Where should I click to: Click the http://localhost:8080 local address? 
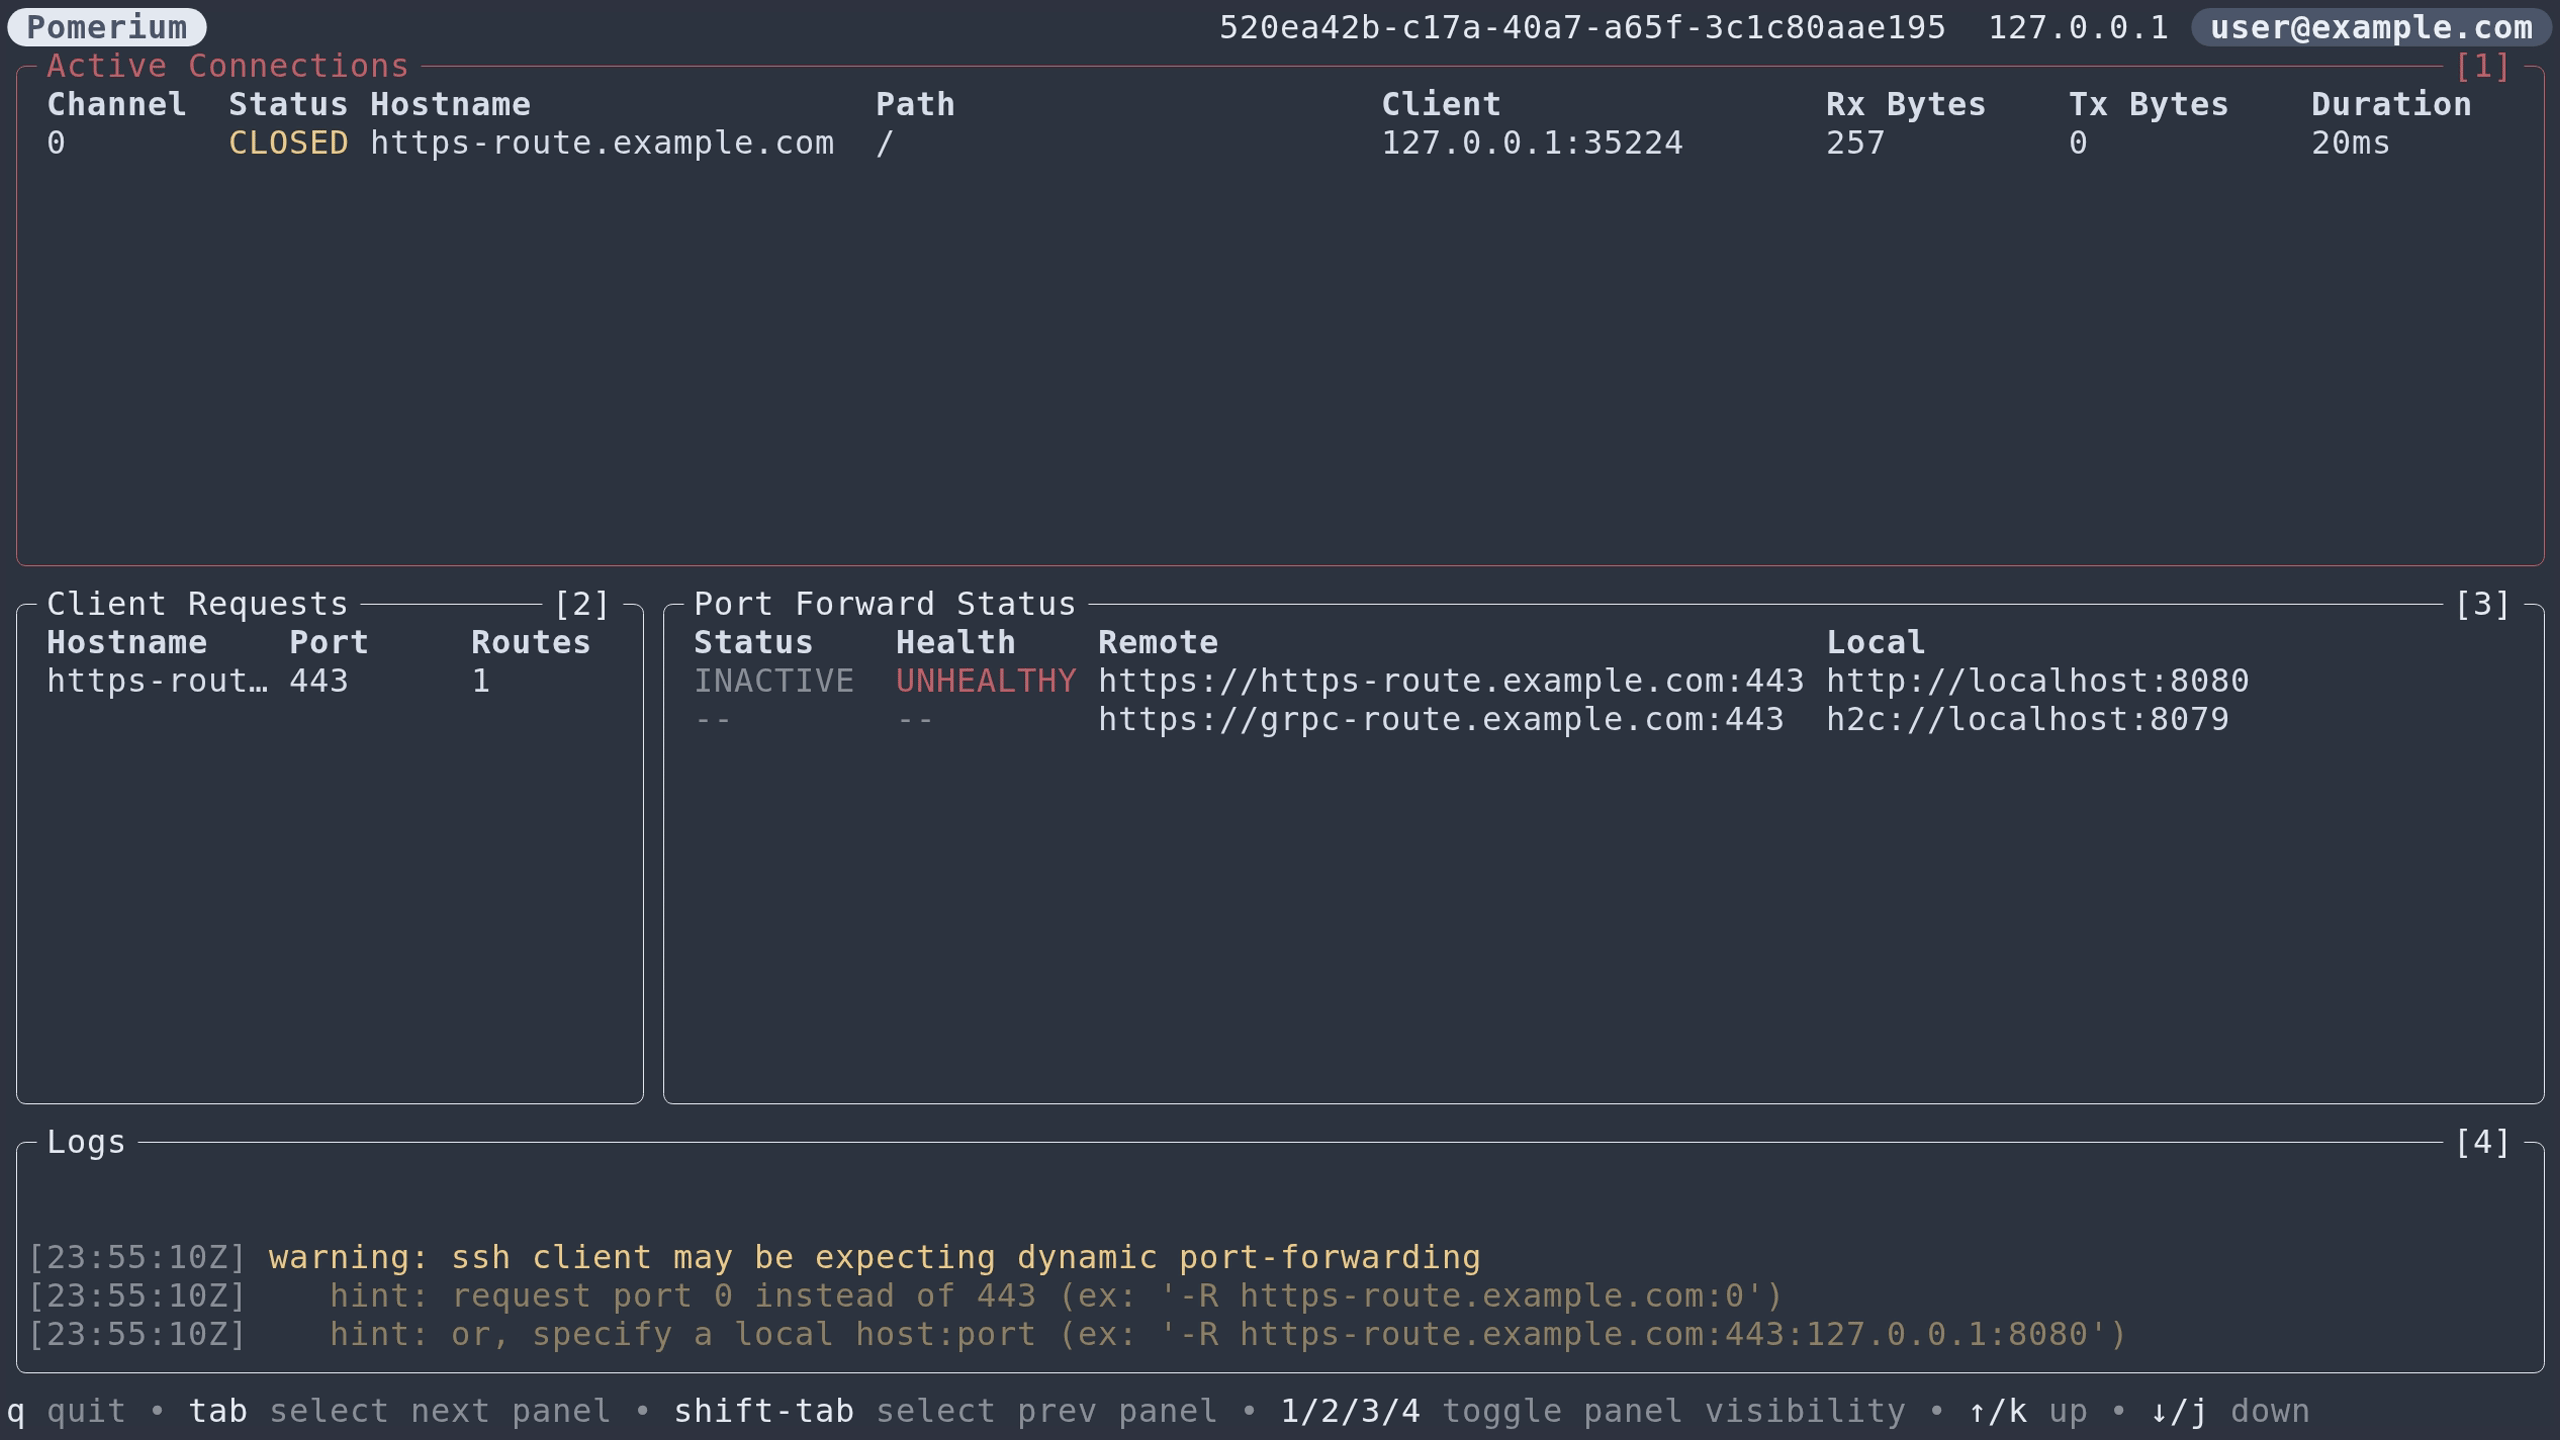(x=2037, y=681)
